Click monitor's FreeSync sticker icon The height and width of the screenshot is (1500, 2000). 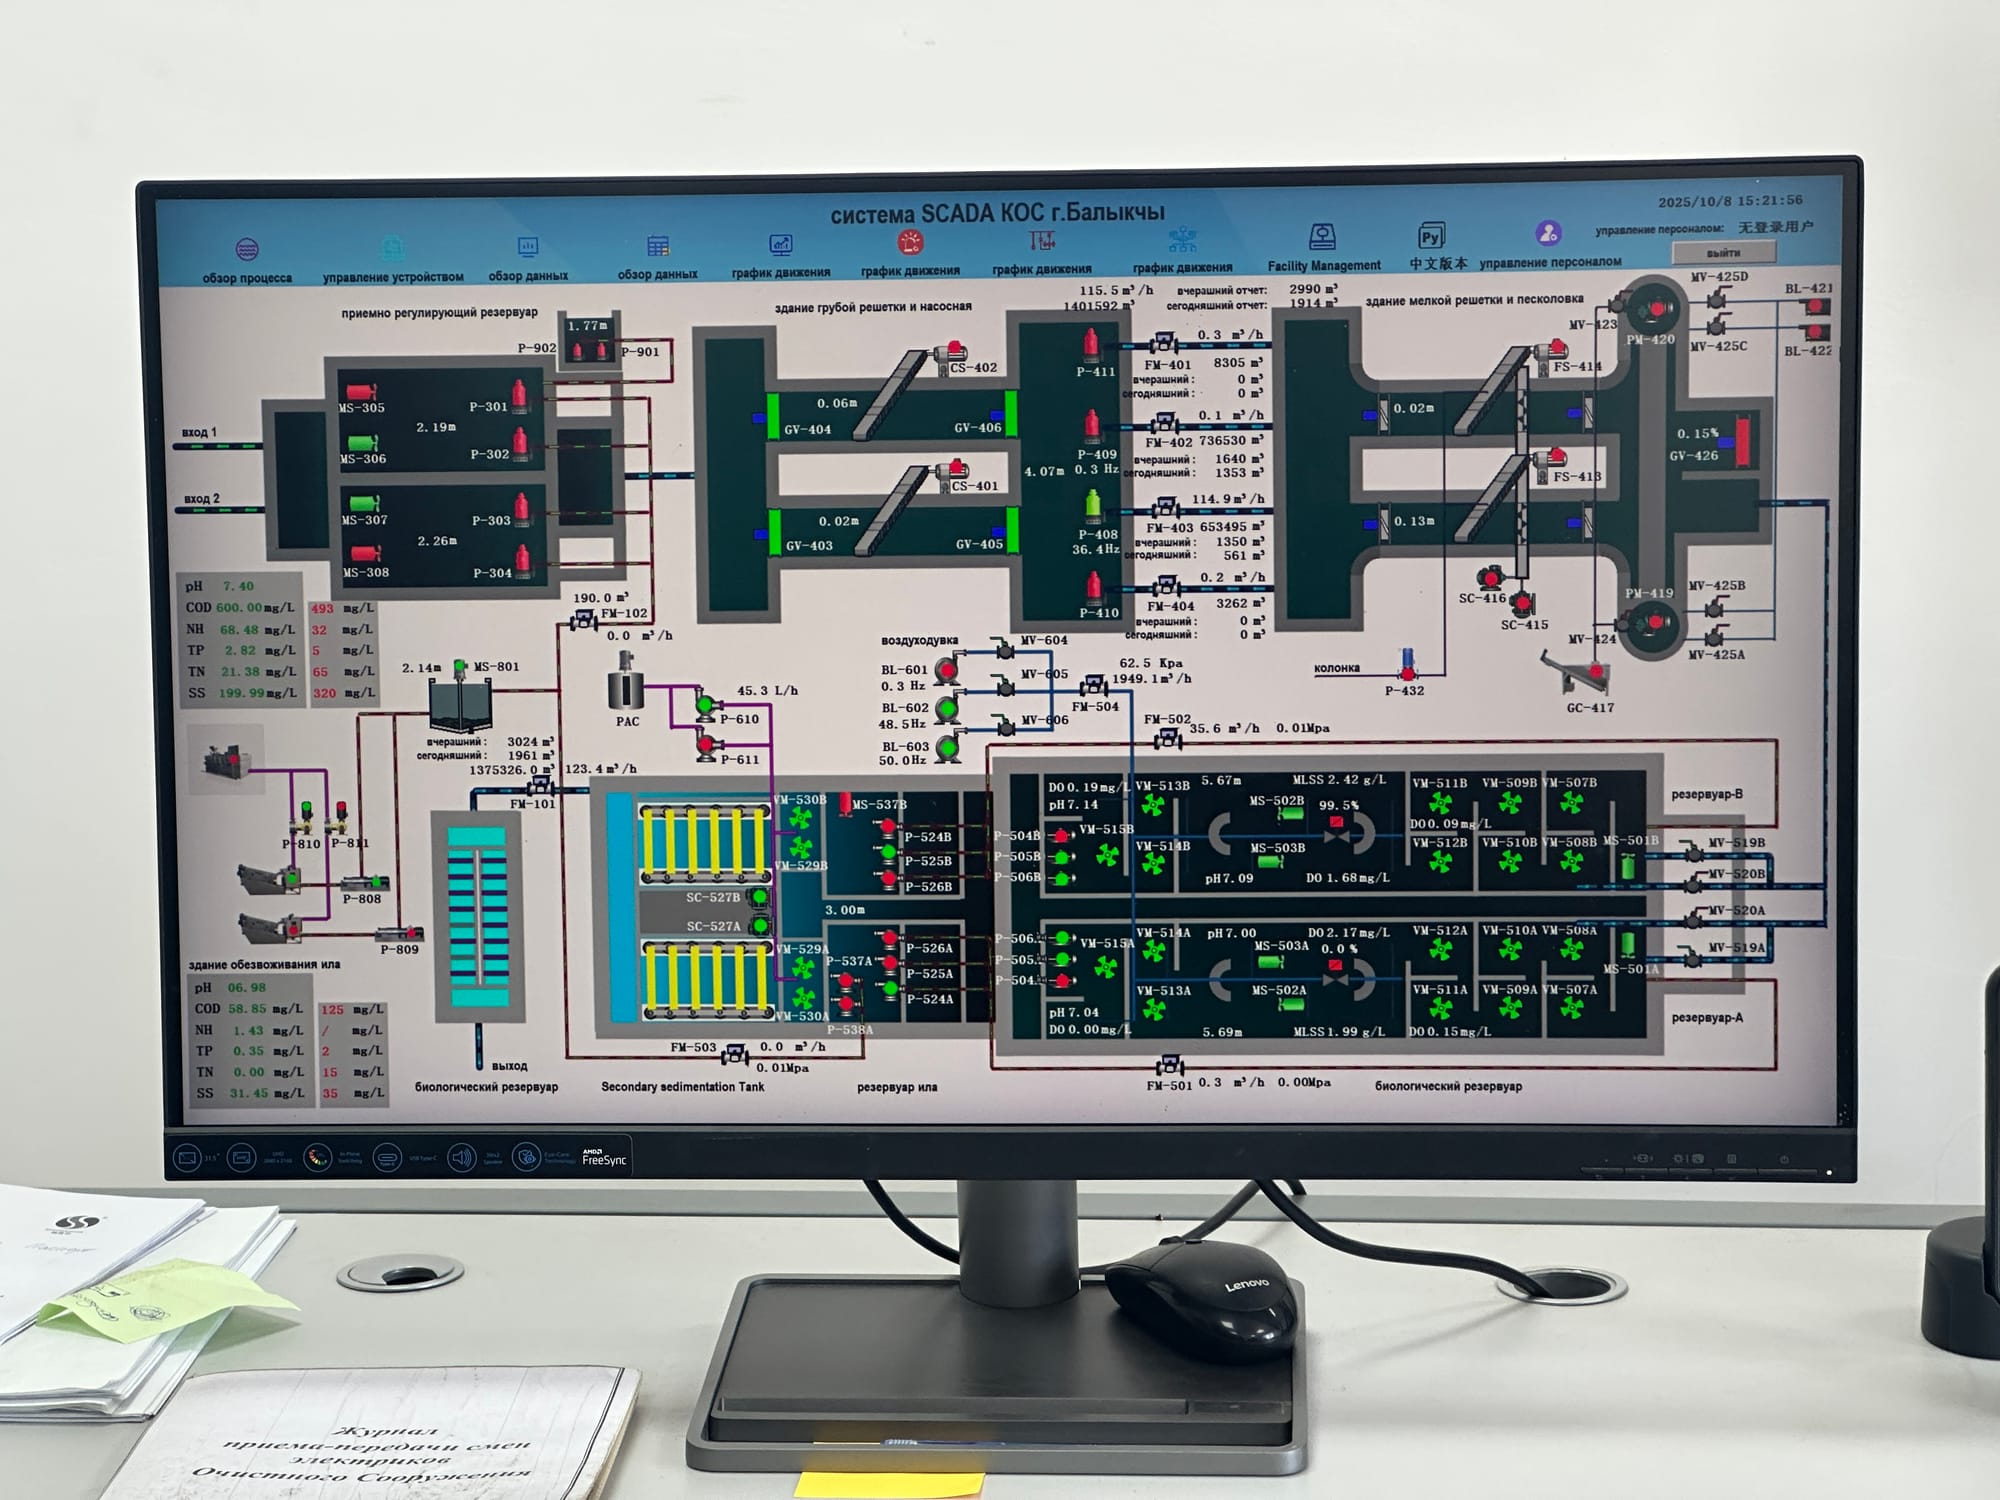coord(603,1158)
